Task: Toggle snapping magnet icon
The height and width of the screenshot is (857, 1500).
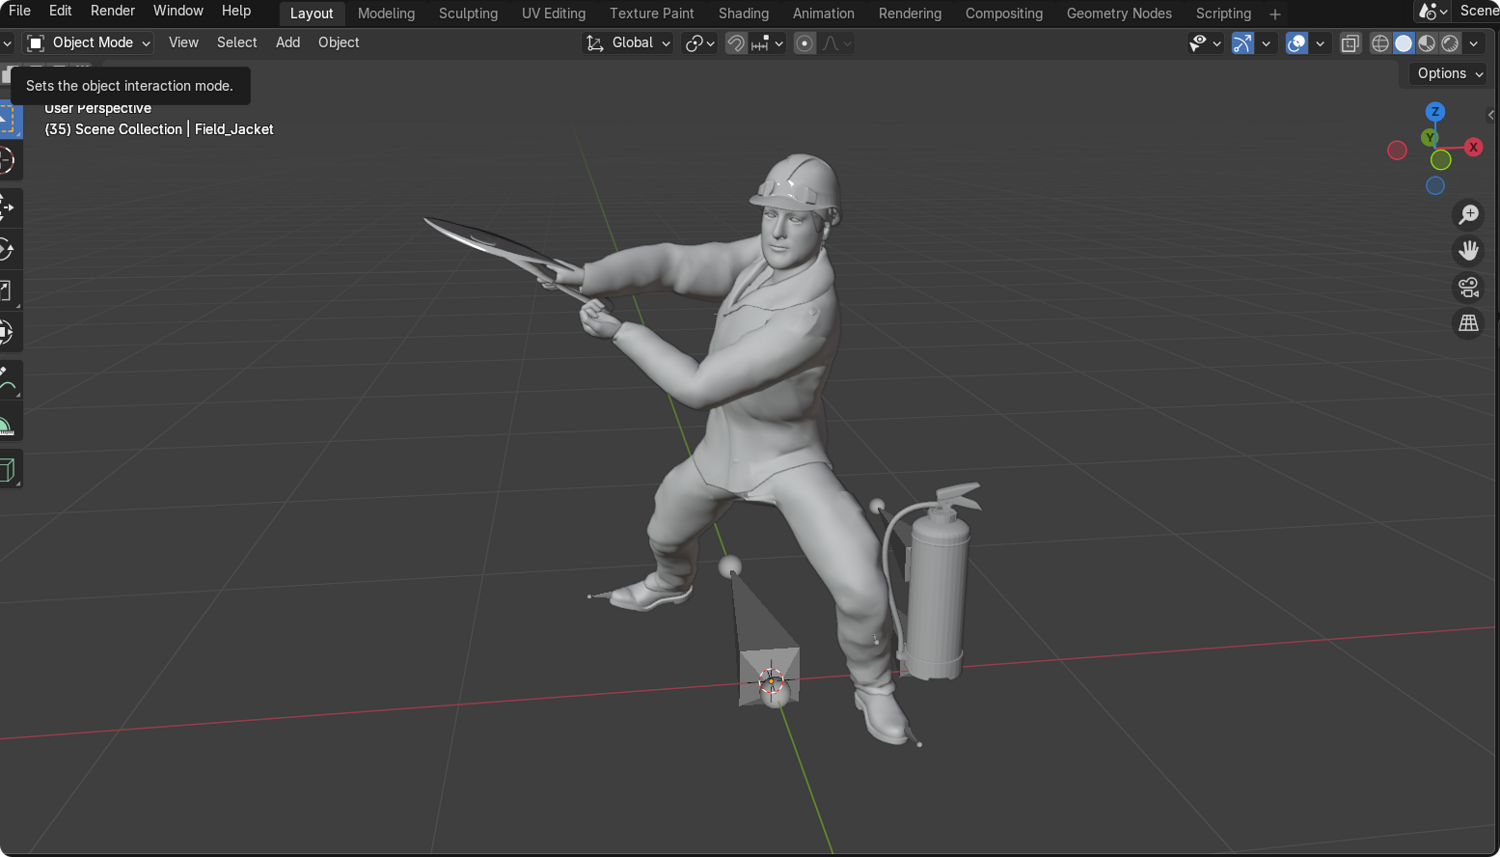Action: 735,43
